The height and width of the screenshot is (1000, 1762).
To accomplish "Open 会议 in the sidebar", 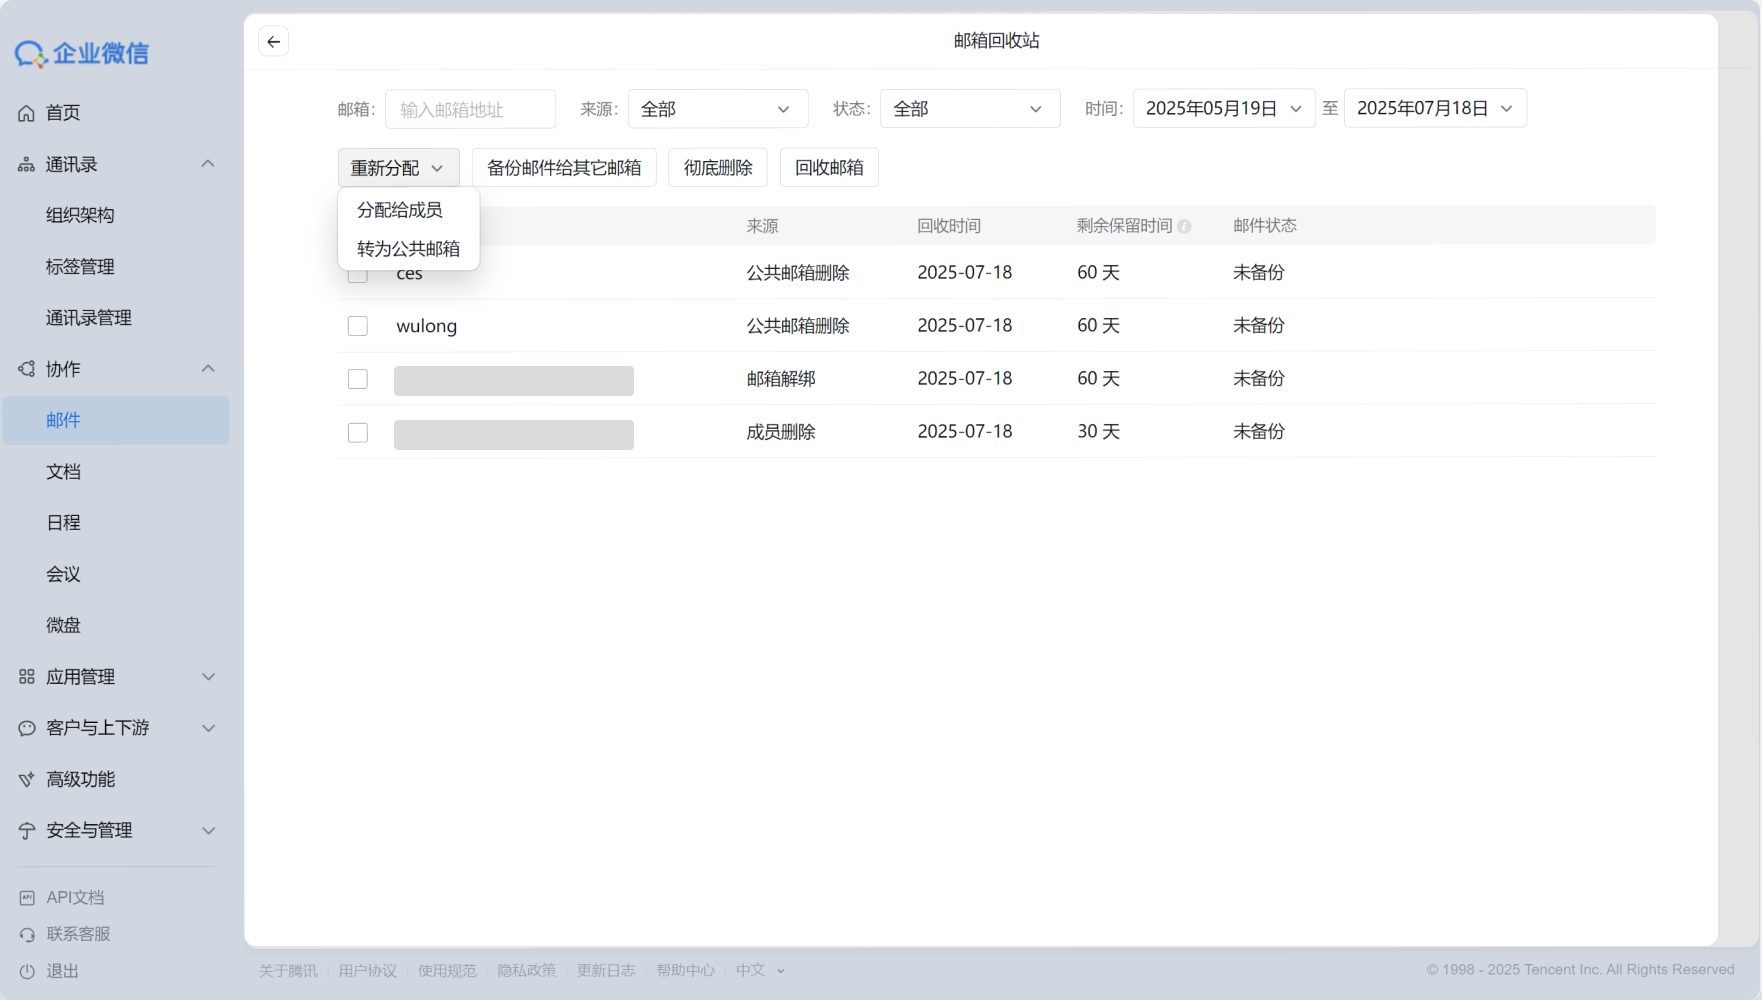I will point(63,574).
